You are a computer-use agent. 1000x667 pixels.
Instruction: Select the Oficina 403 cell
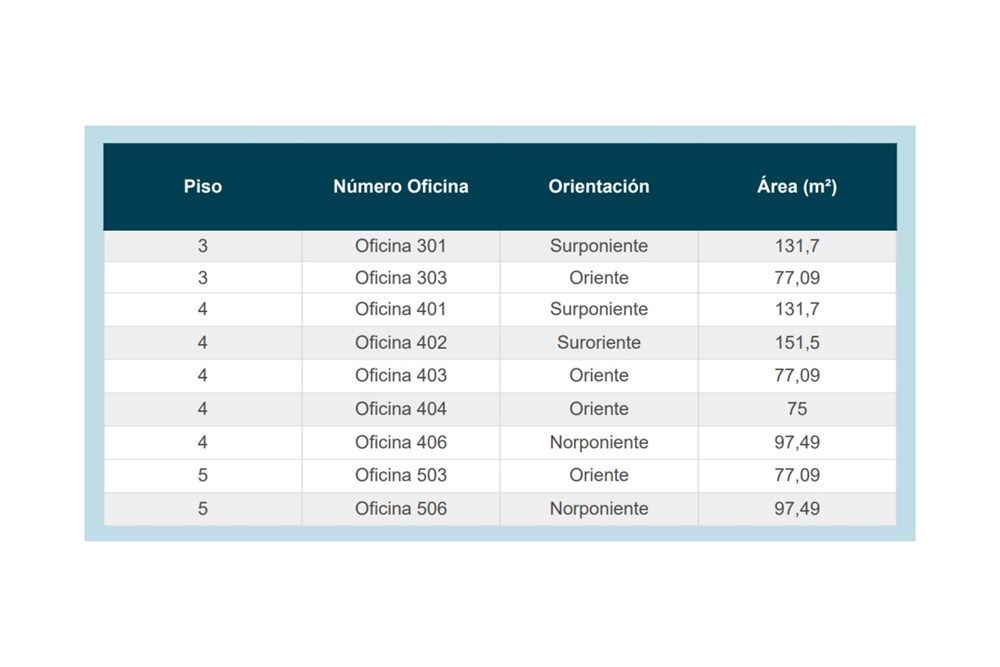(401, 376)
